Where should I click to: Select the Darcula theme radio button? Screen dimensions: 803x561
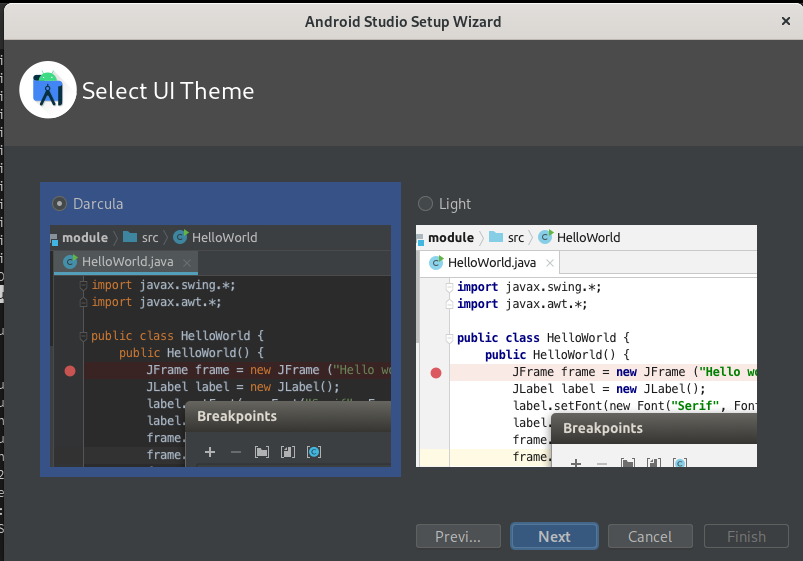point(59,204)
